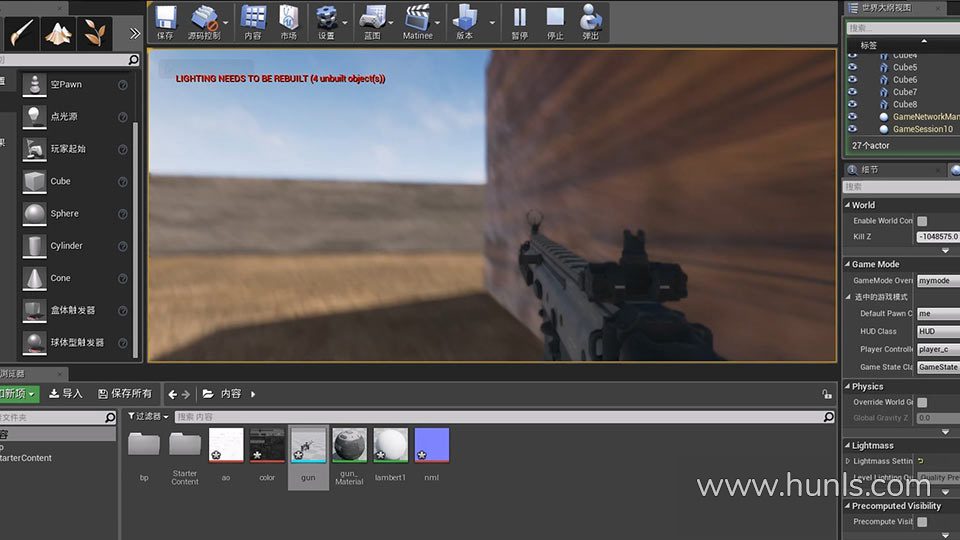Toggle Precompute Visibility checkbox
This screenshot has height=540, width=960.
click(x=922, y=522)
